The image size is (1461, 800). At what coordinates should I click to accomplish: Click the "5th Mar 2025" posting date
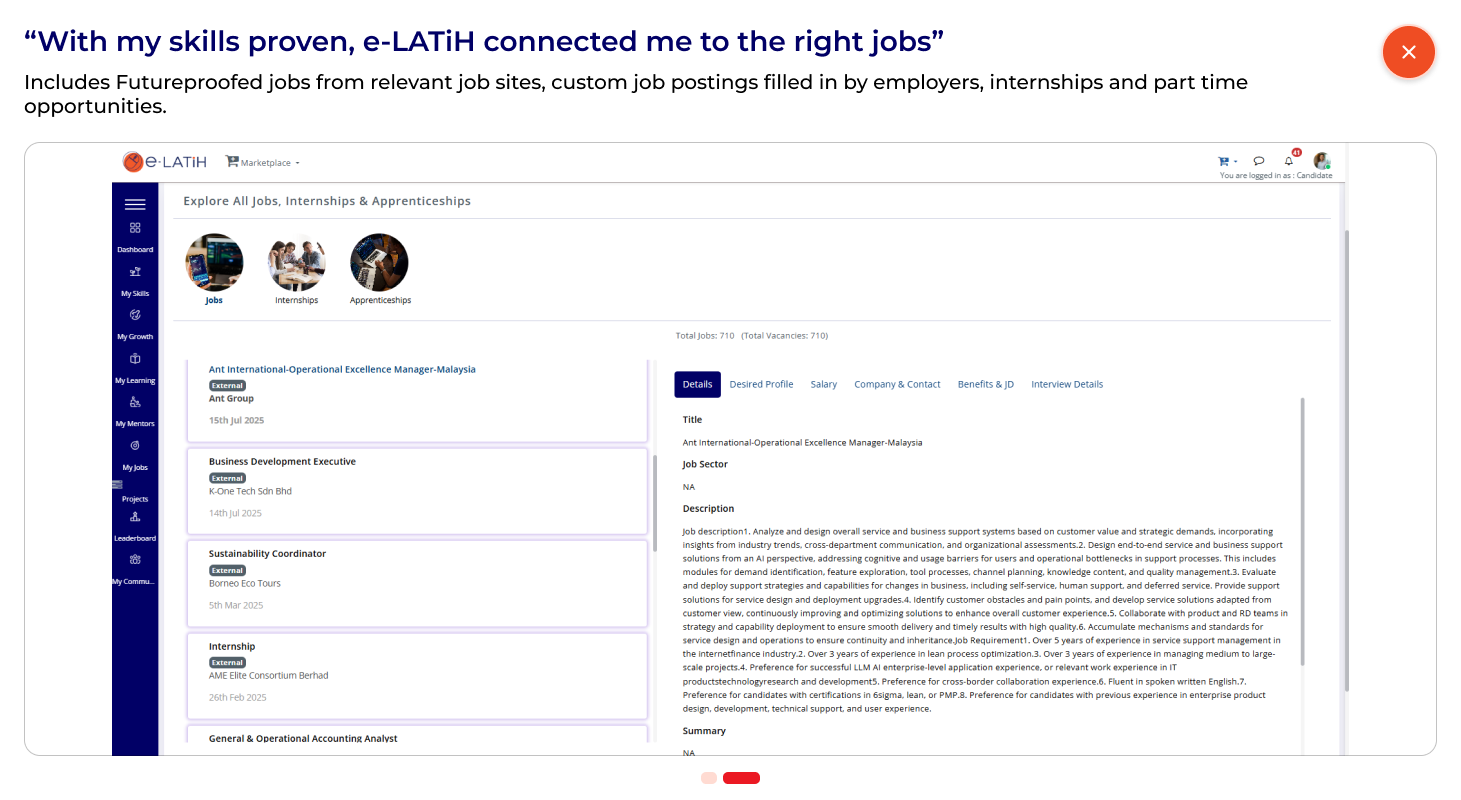[236, 605]
